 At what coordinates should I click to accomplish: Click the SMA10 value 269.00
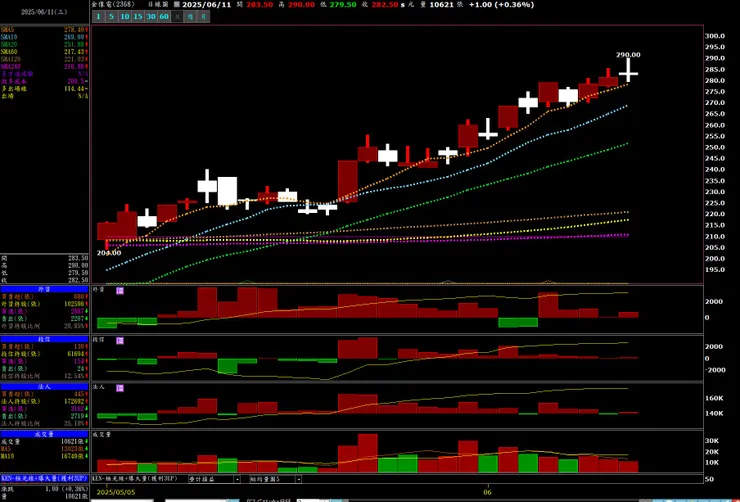74,37
